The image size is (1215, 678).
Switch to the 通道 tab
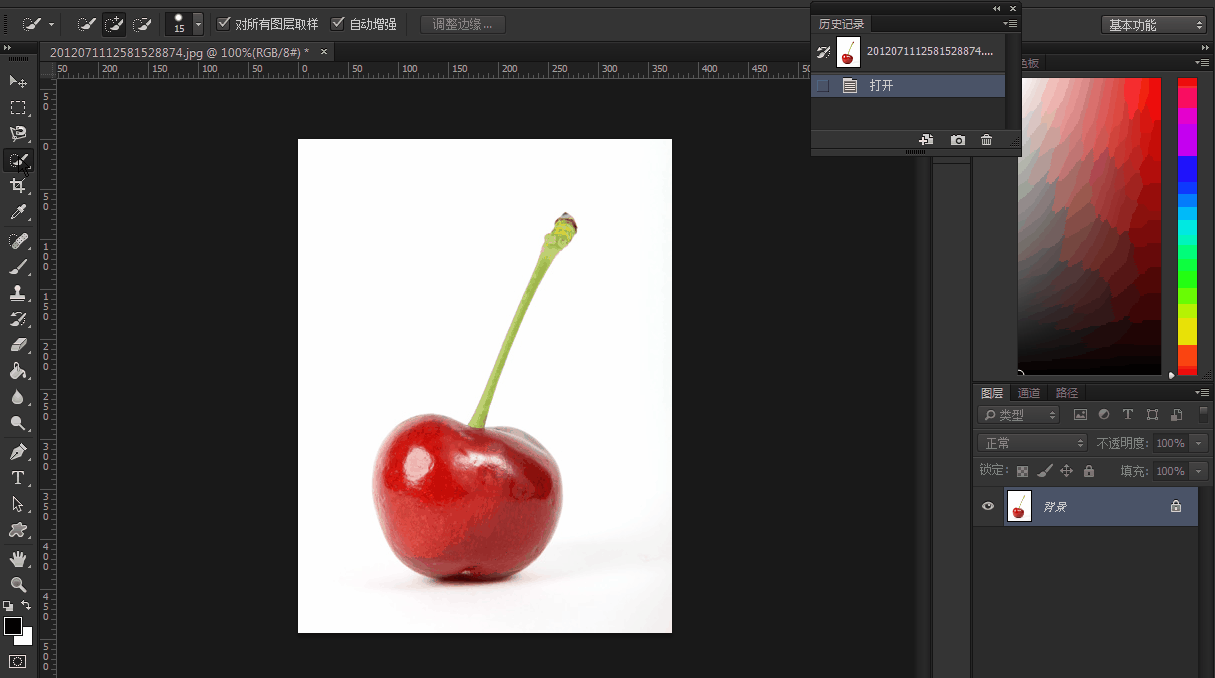[x=1029, y=393]
